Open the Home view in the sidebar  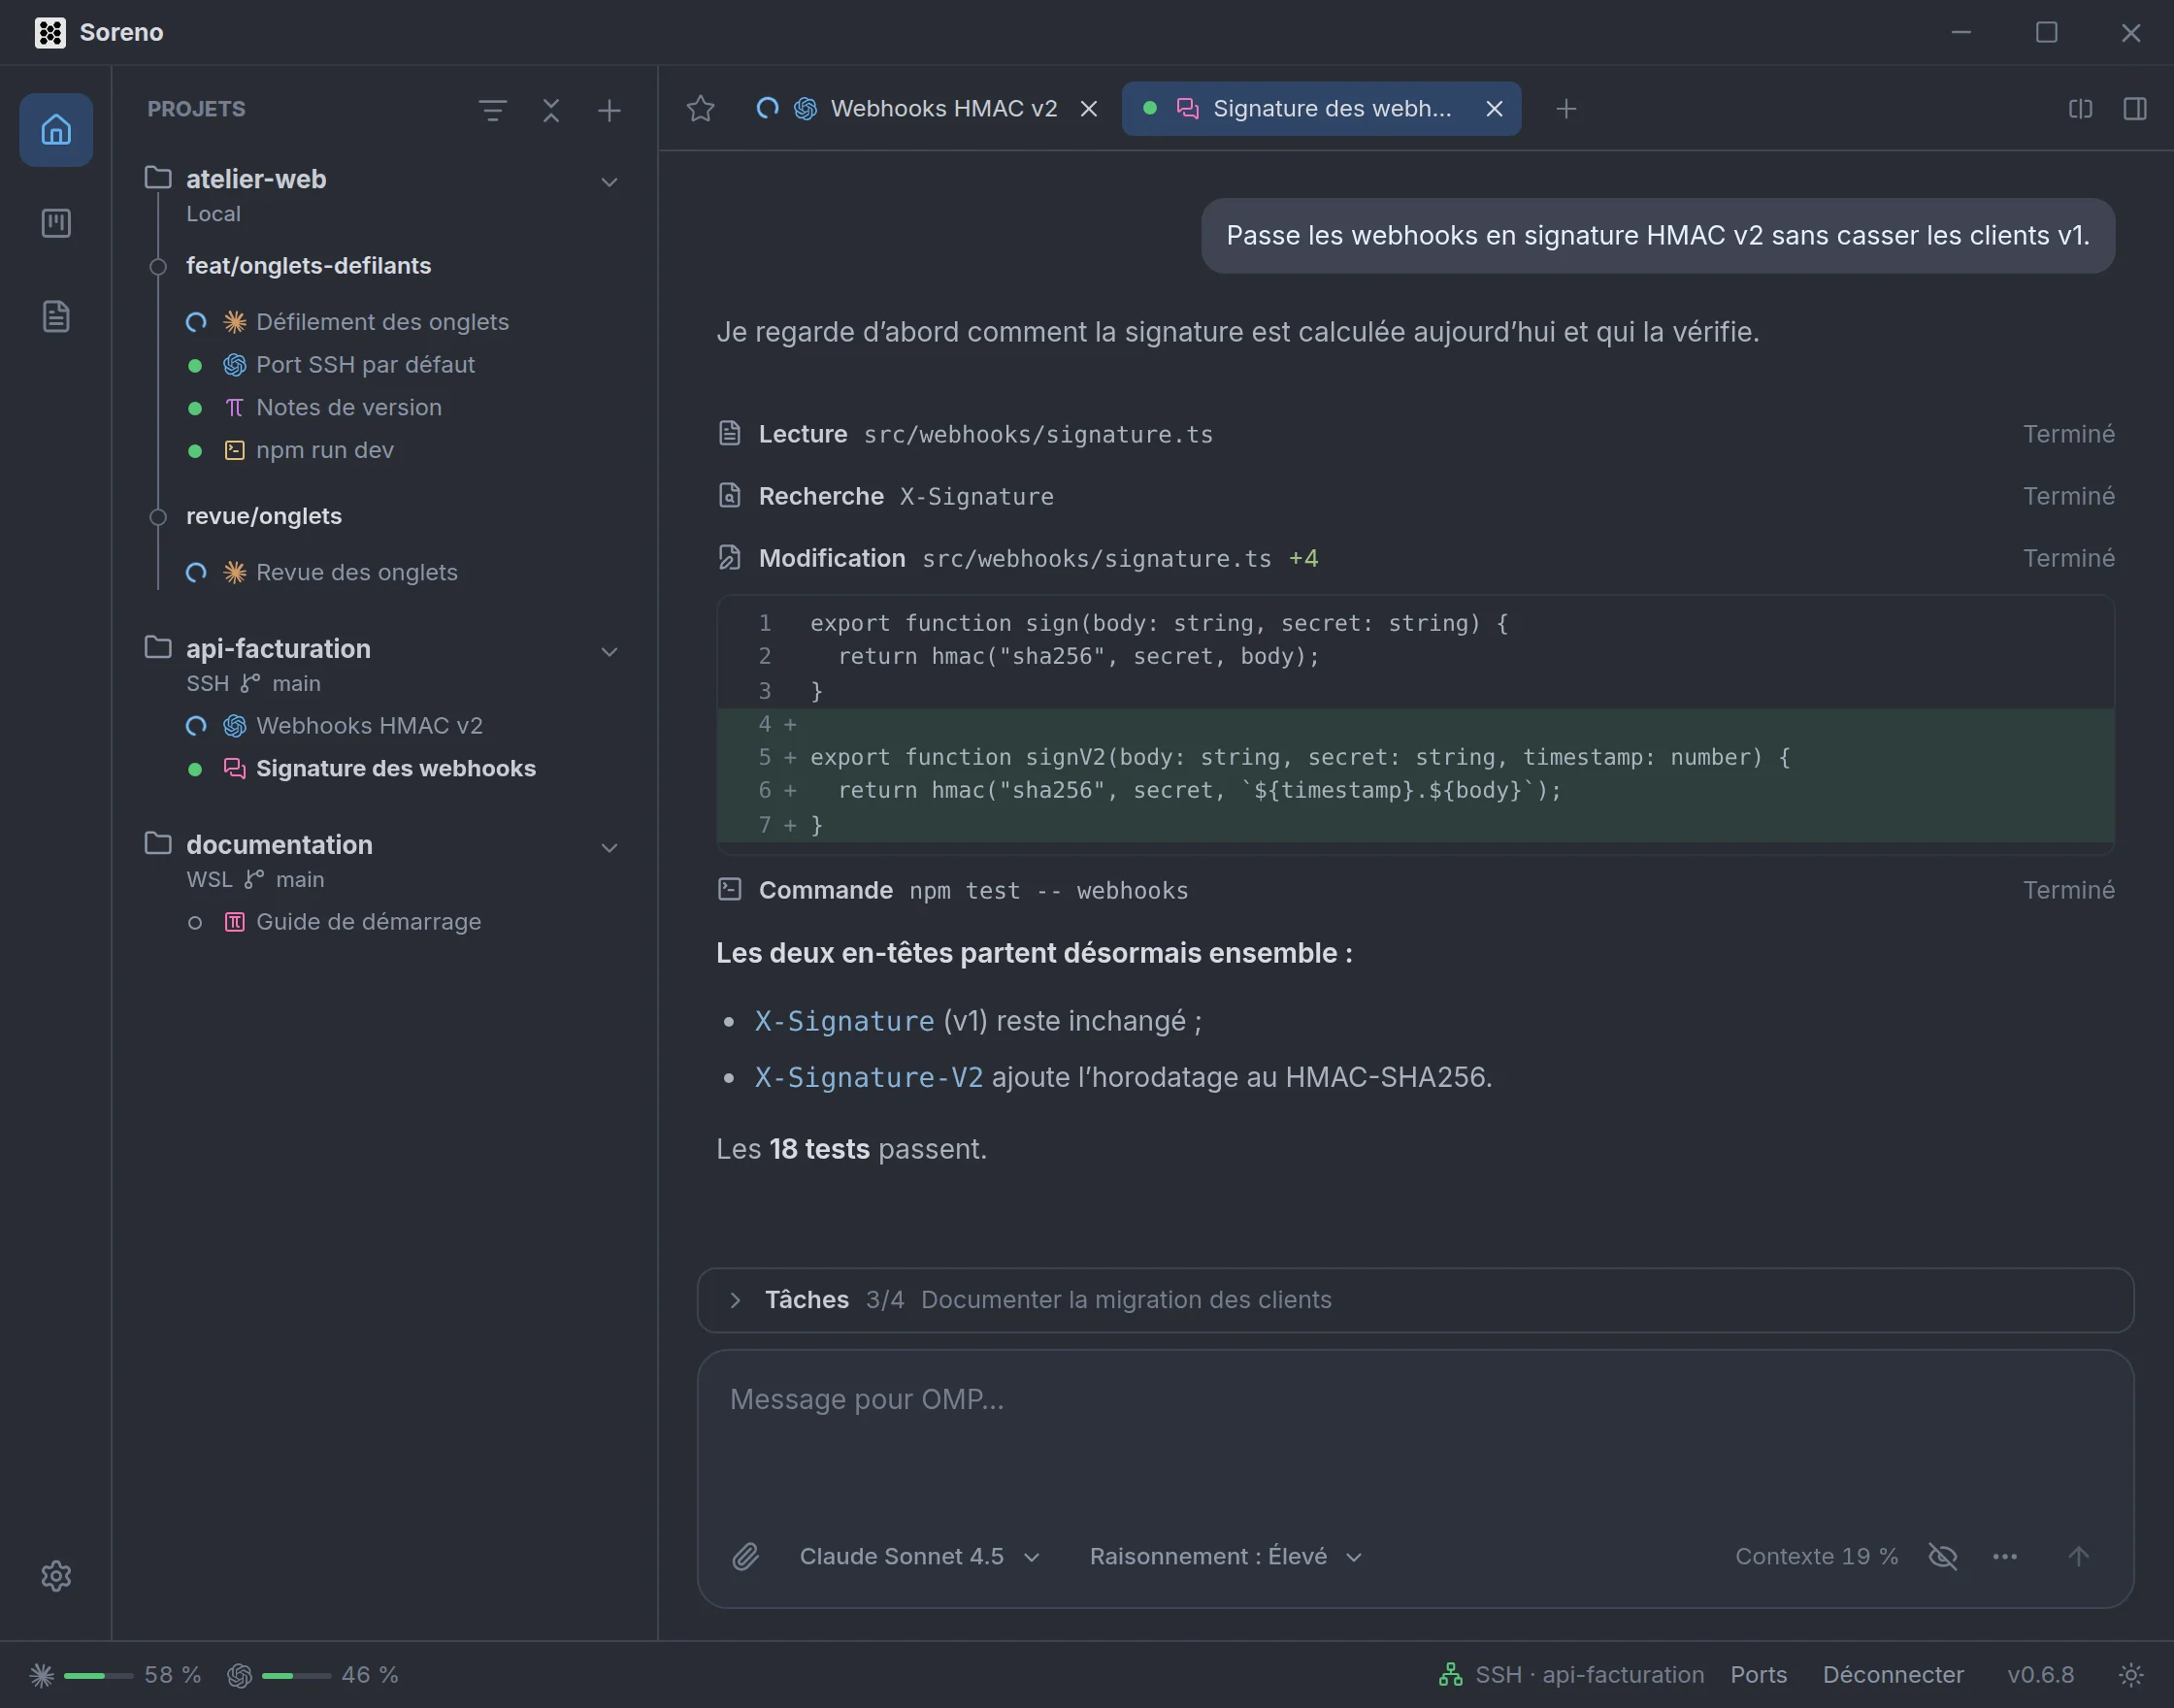(56, 130)
